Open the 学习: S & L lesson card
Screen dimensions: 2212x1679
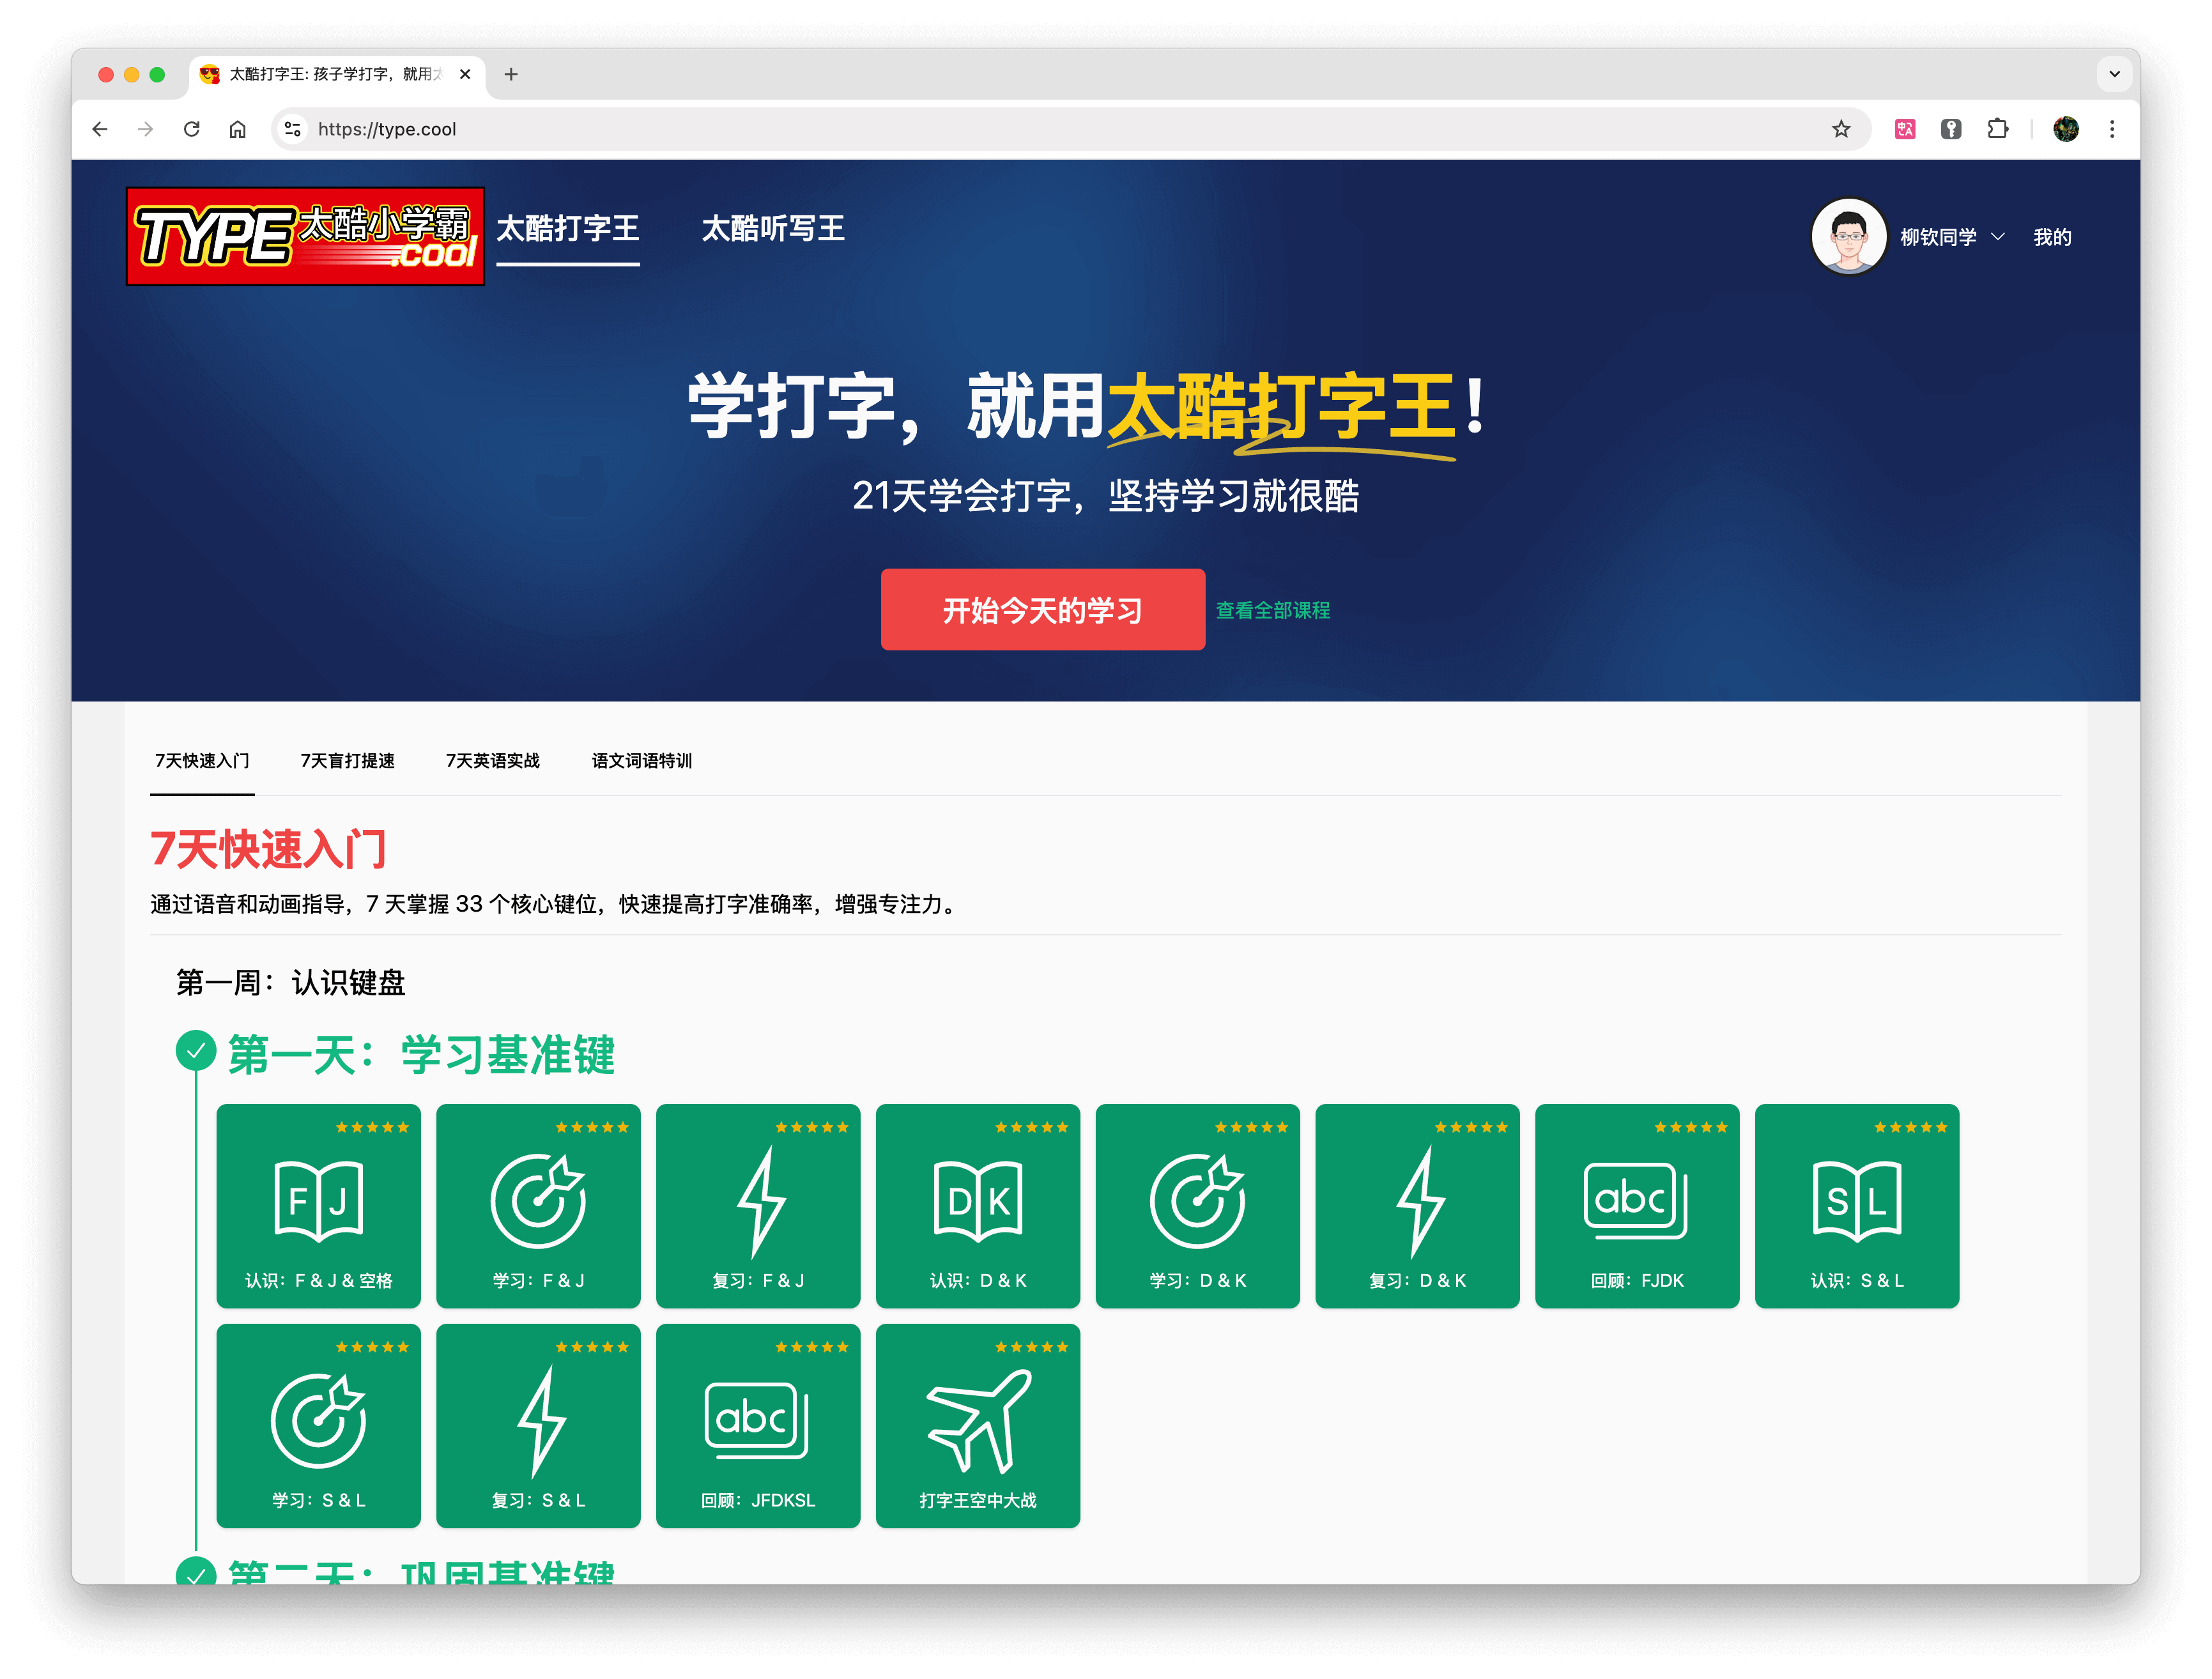(x=318, y=1425)
